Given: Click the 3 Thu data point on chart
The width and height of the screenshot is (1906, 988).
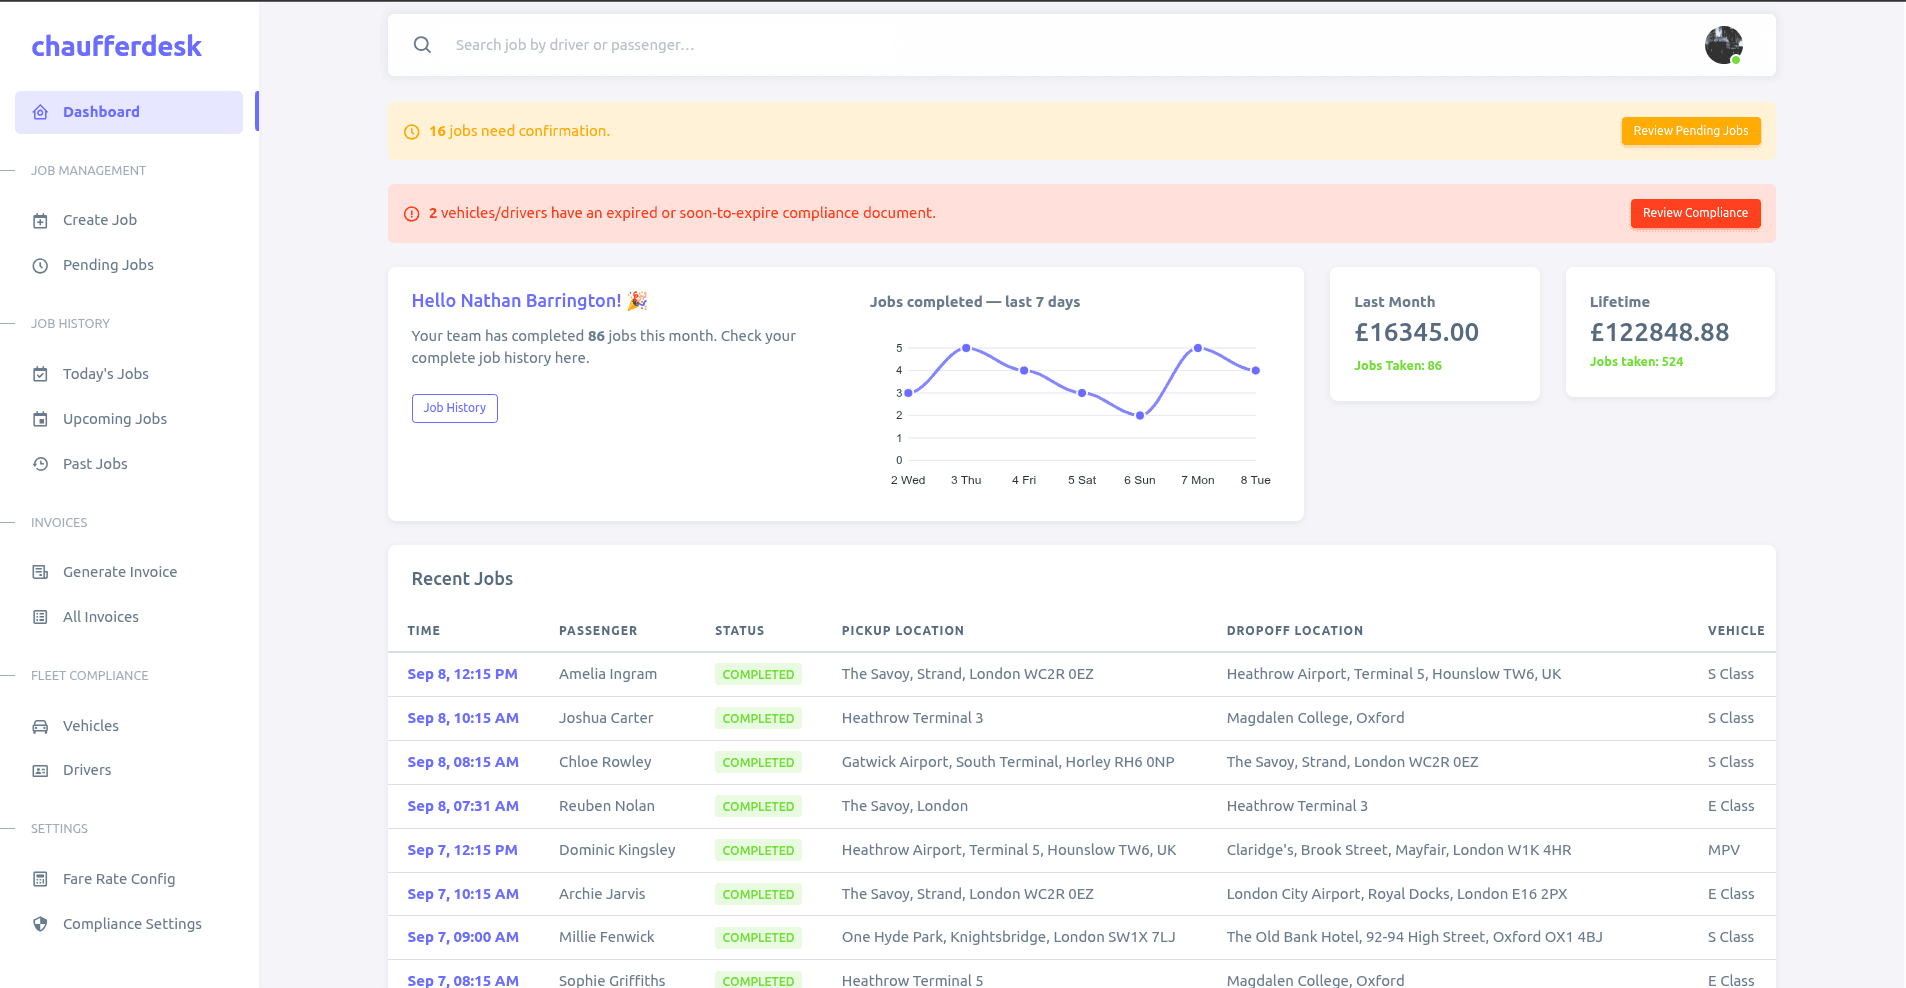Looking at the screenshot, I should pos(966,348).
